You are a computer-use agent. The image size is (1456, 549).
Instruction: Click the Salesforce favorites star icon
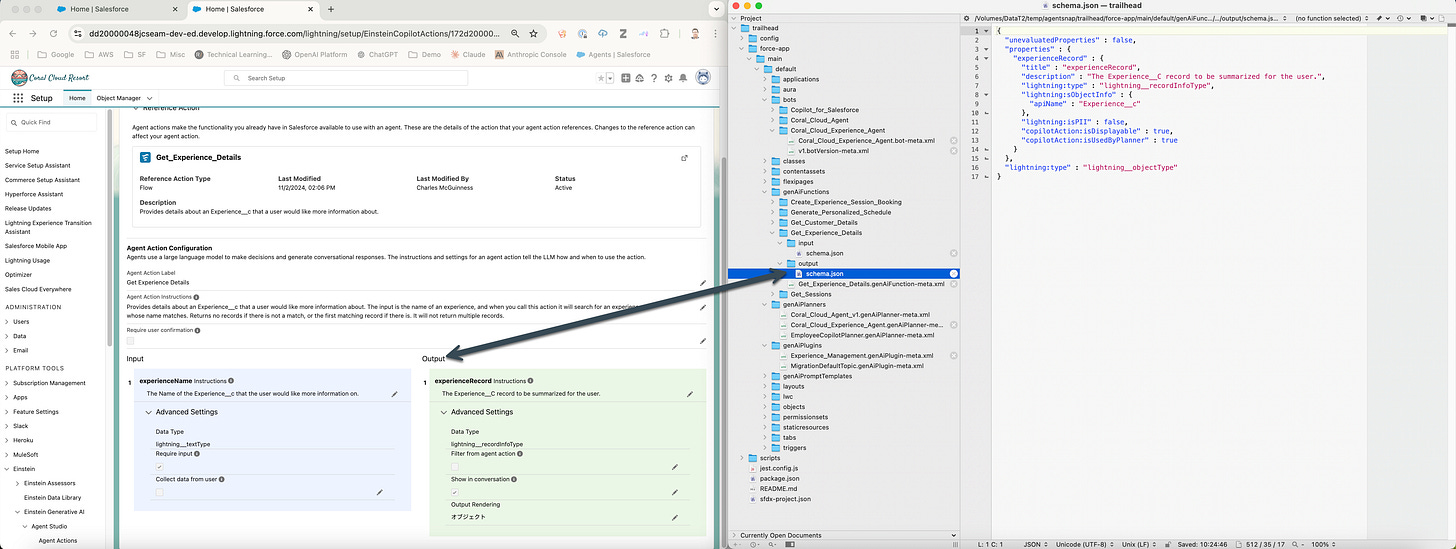click(x=600, y=78)
